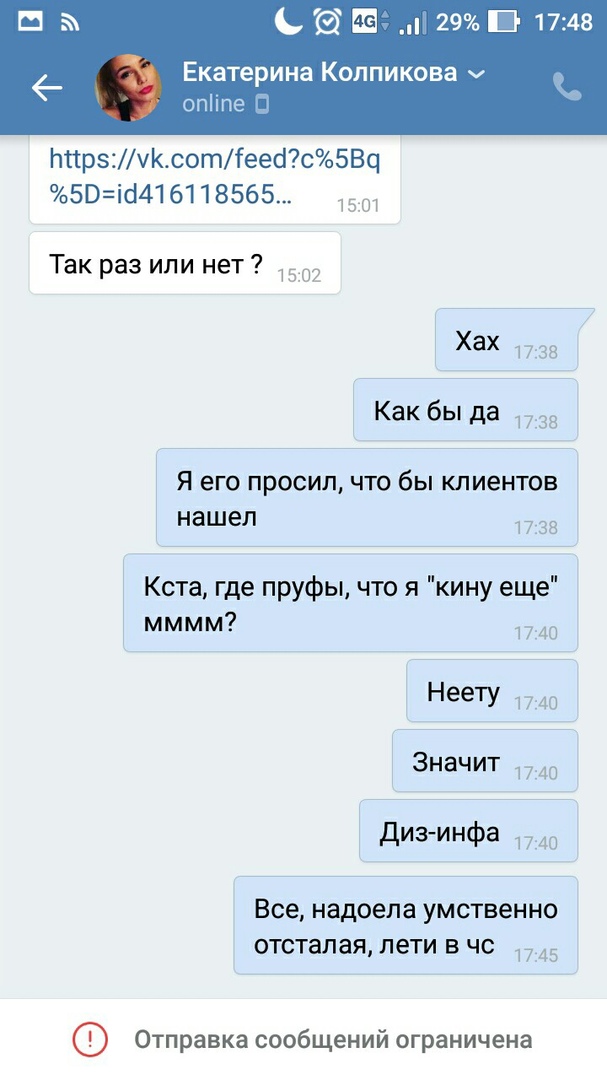
Task: Open the vk.com/feed link message
Action: point(214,179)
